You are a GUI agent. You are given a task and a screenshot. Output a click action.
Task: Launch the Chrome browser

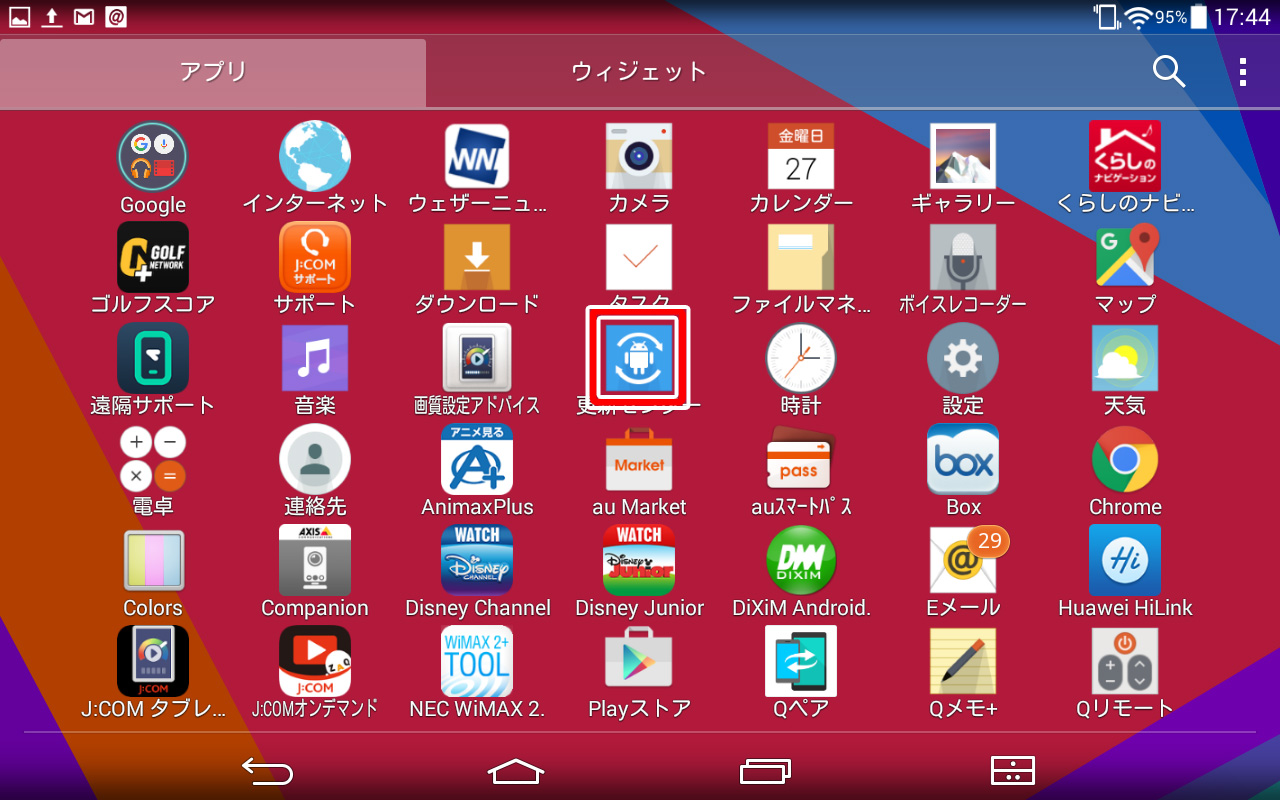[x=1125, y=459]
